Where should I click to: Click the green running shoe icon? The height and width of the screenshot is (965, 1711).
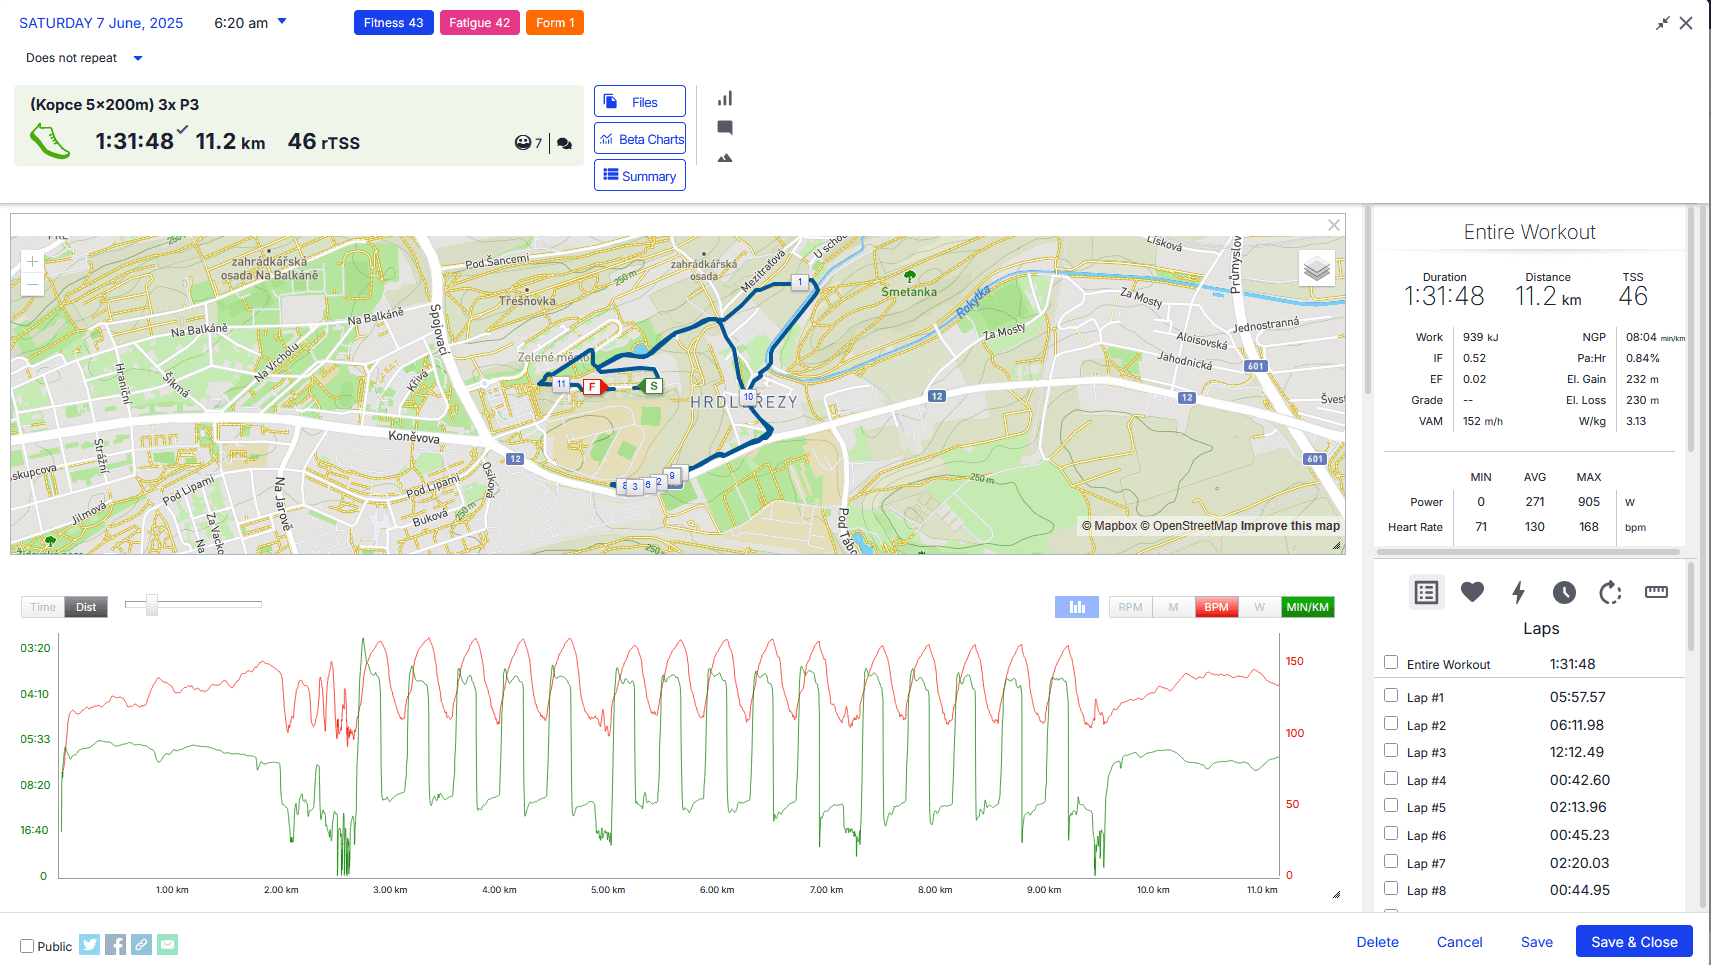[50, 141]
